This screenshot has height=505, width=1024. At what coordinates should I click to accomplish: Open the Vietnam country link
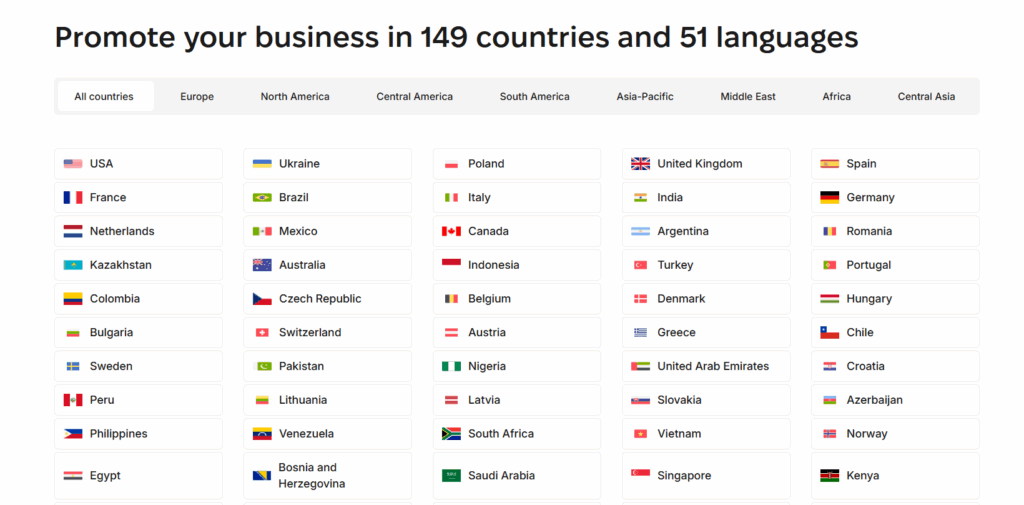(x=706, y=434)
